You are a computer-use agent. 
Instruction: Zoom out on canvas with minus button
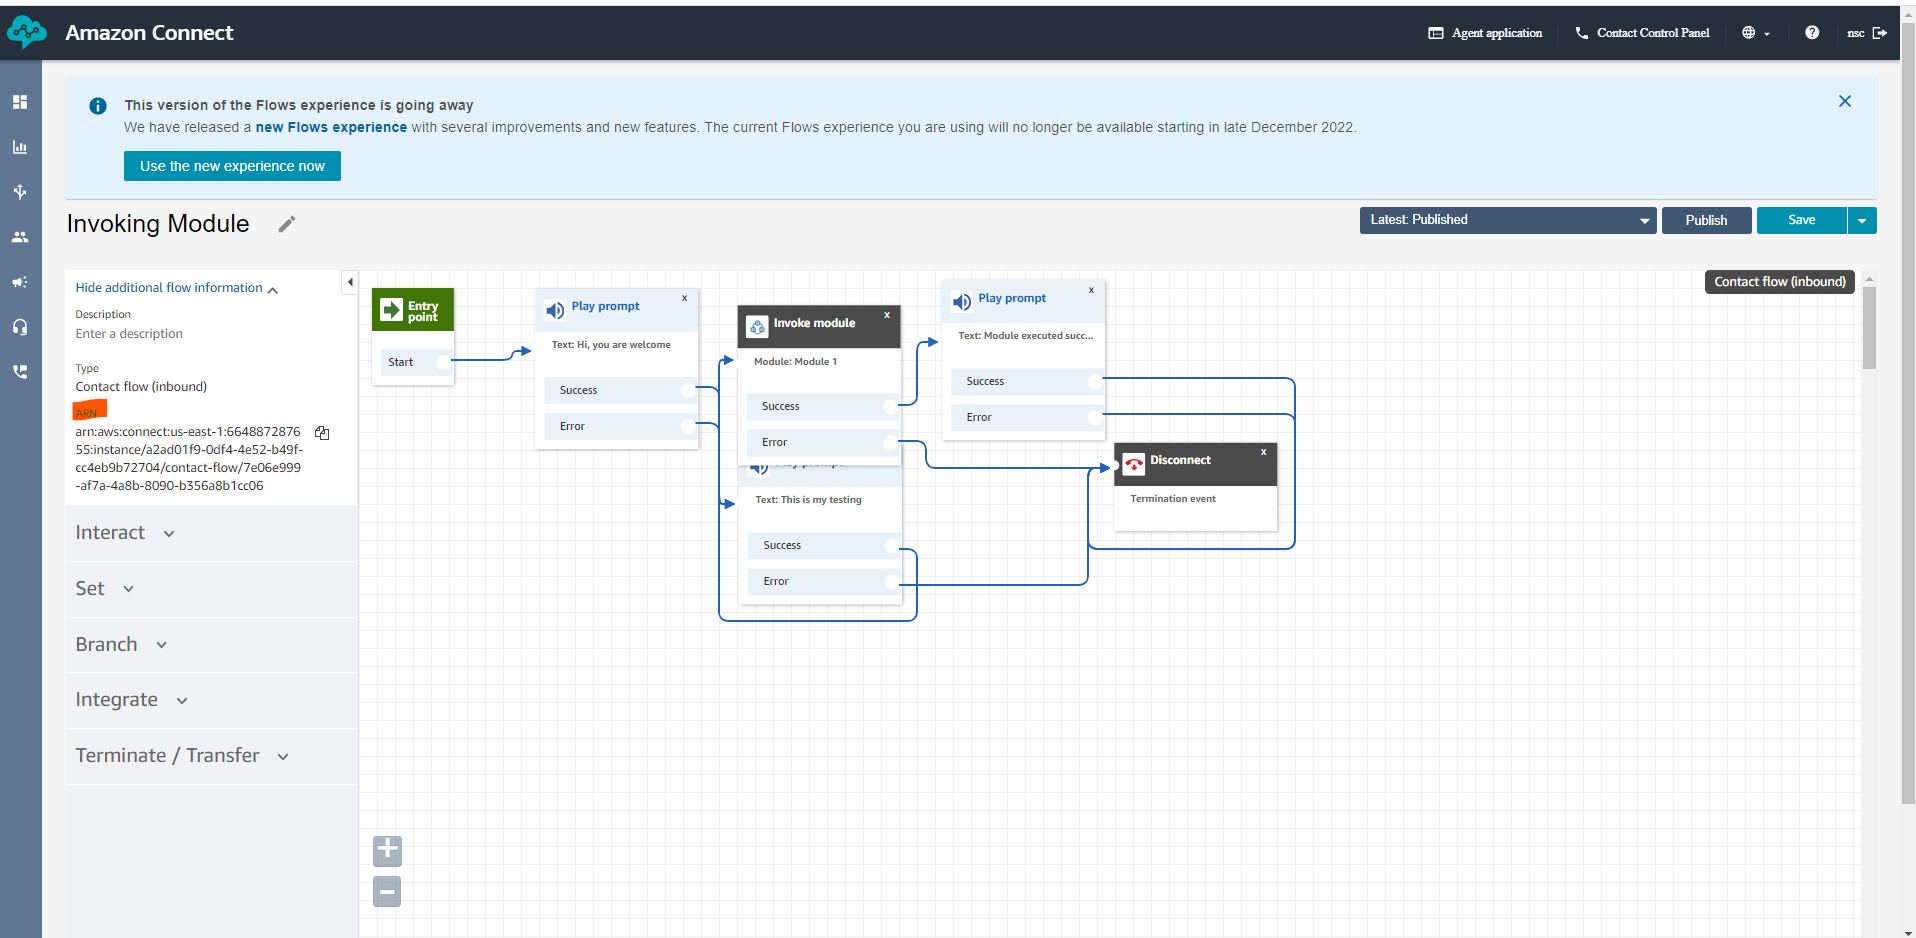coord(387,891)
